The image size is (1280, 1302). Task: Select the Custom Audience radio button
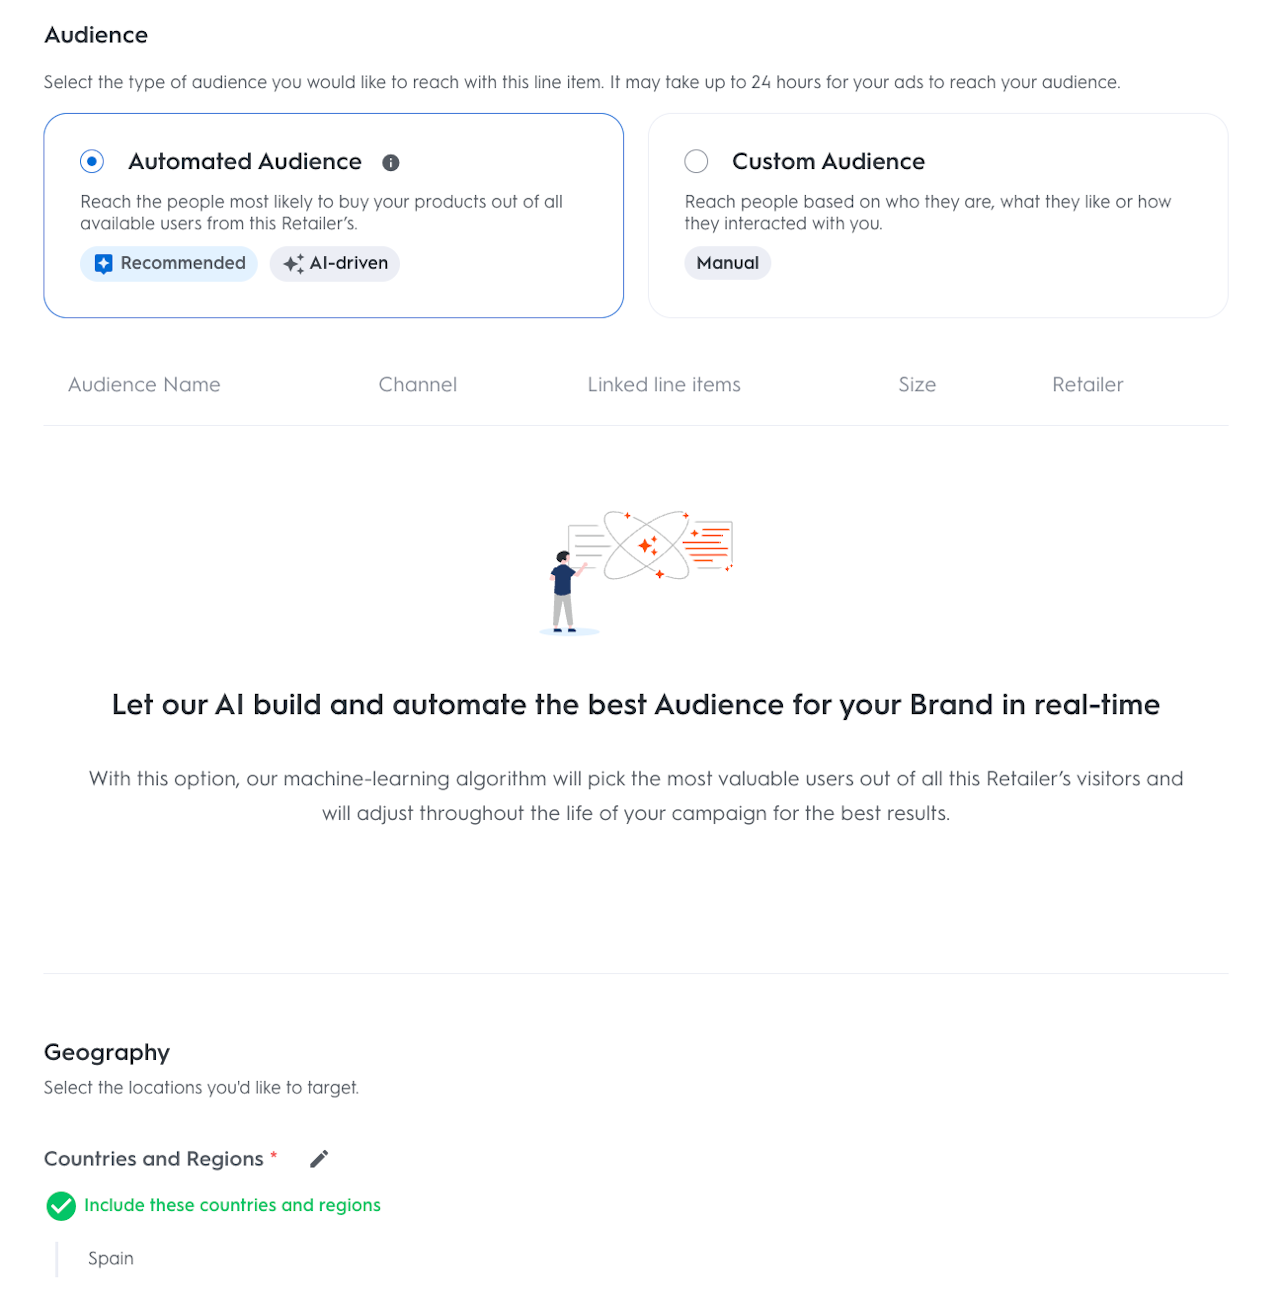pyautogui.click(x=696, y=161)
